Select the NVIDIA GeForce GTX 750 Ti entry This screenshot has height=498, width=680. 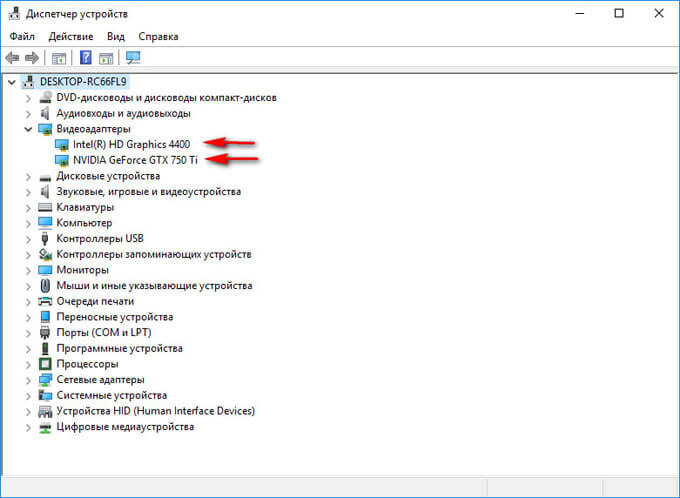click(x=135, y=160)
